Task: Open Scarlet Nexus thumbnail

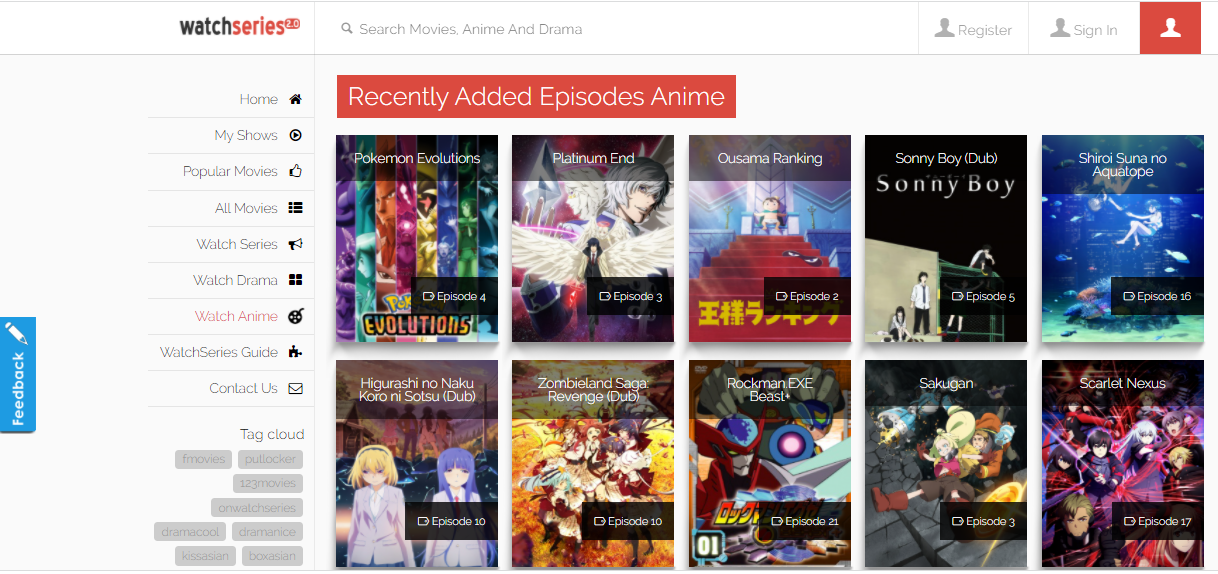Action: coord(1123,463)
